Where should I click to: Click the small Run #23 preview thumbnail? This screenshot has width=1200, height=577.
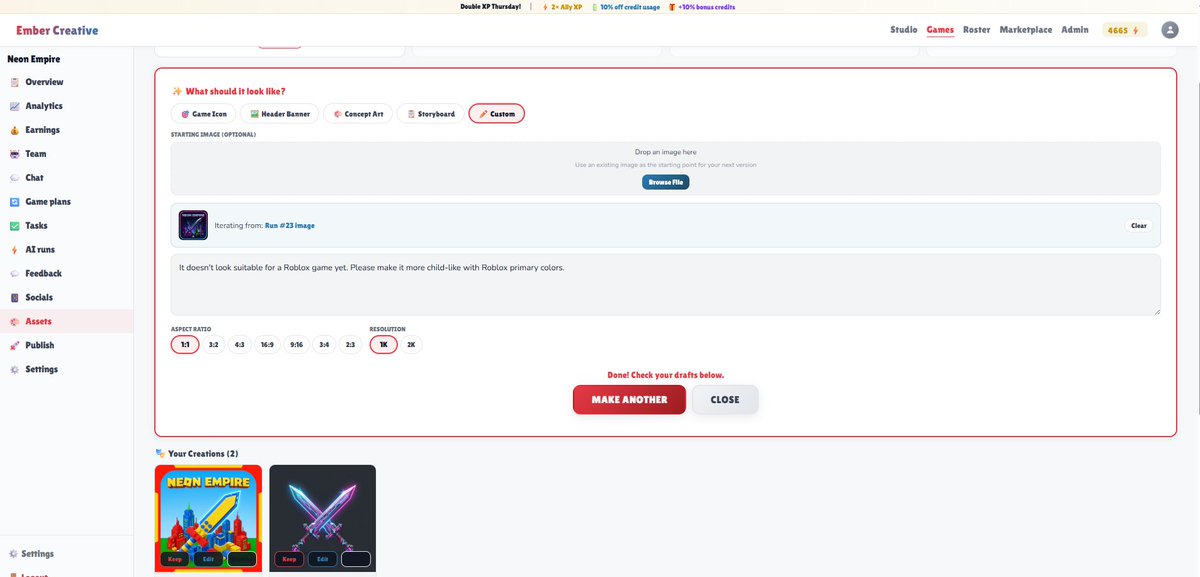(x=192, y=225)
